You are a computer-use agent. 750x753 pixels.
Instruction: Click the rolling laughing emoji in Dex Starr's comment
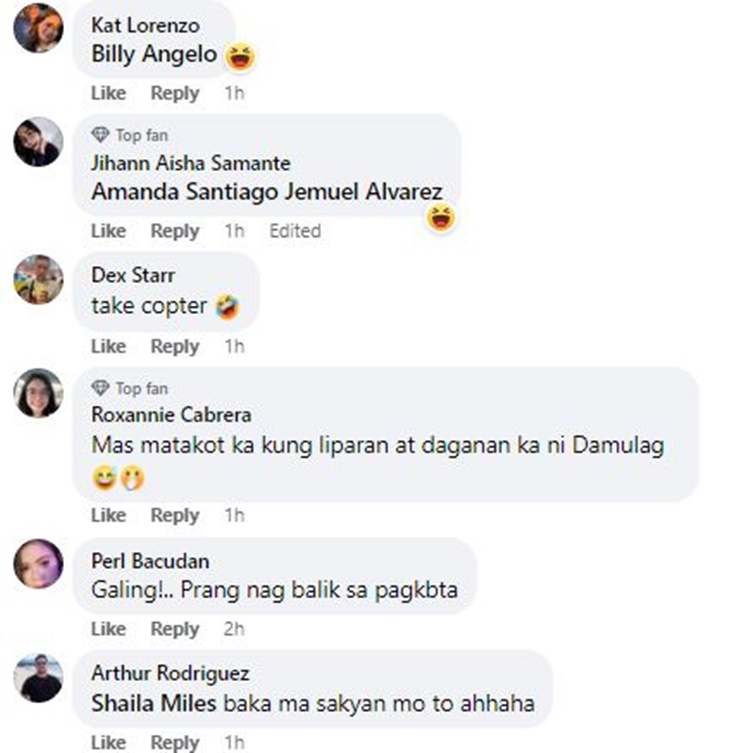227,306
